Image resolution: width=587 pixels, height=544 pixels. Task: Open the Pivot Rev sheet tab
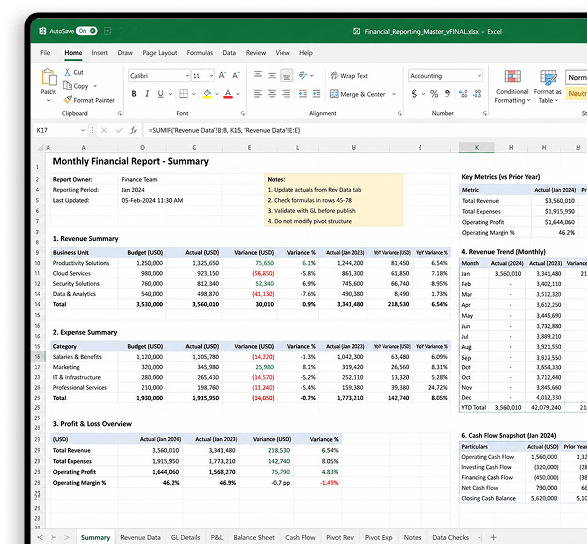click(x=340, y=537)
